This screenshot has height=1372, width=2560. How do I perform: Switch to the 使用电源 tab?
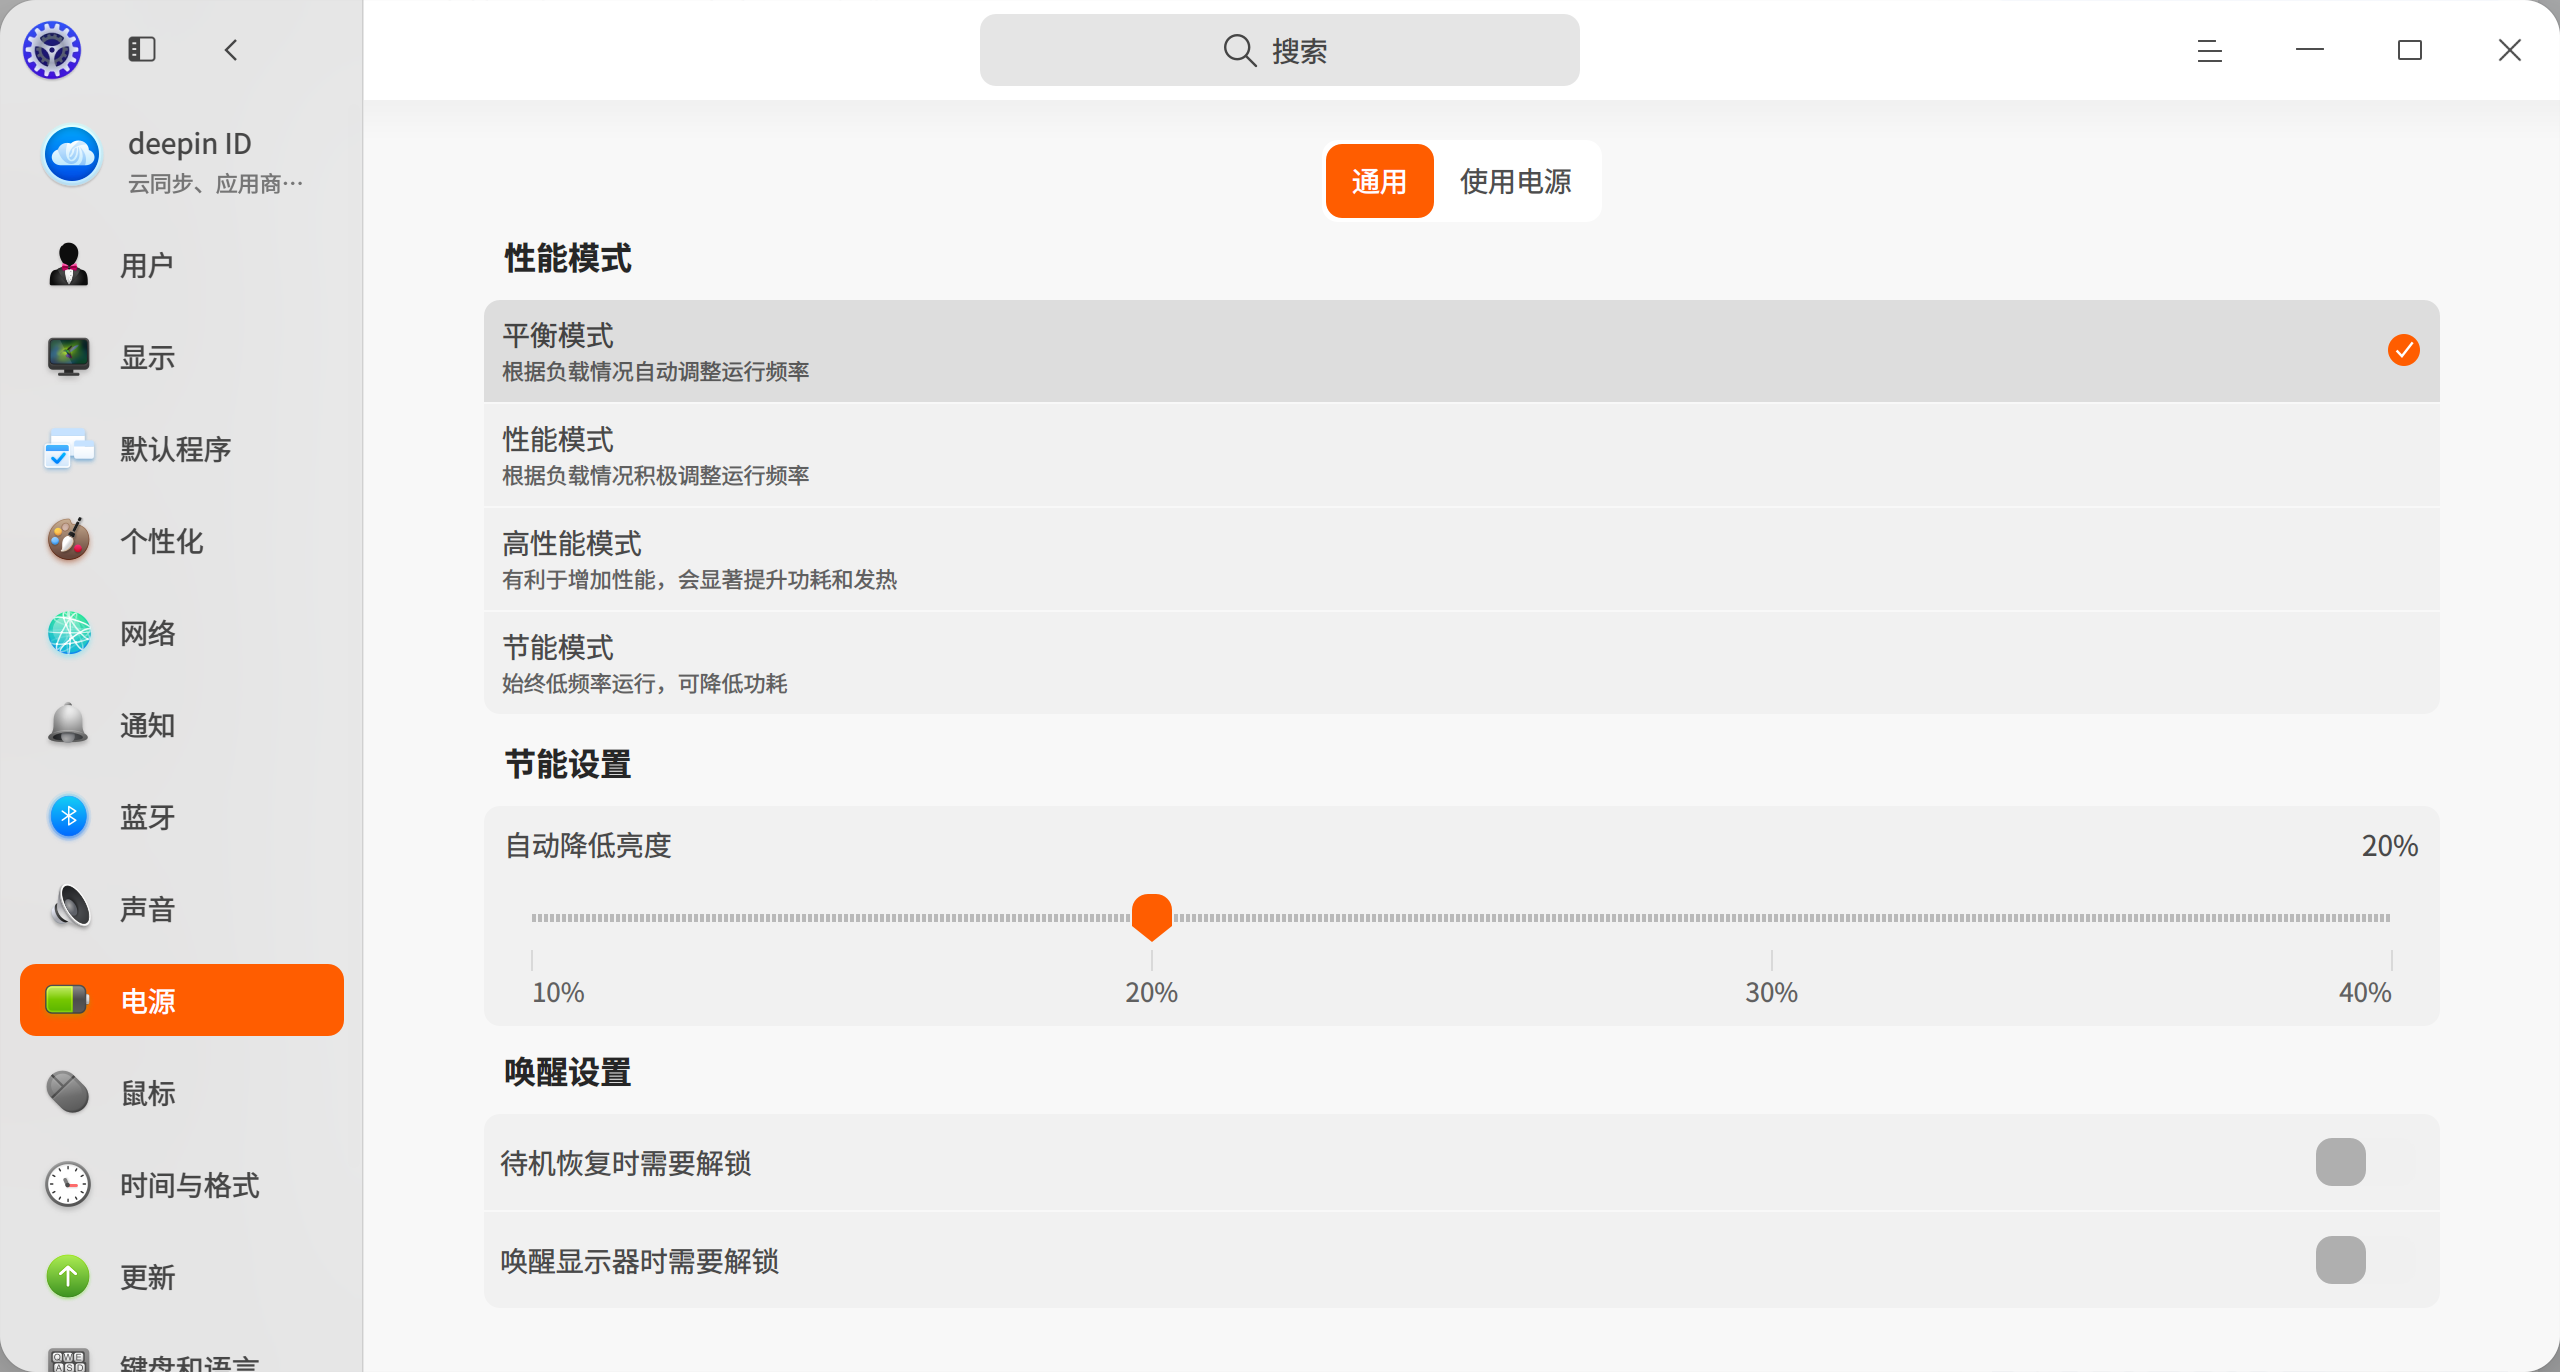[x=1516, y=181]
